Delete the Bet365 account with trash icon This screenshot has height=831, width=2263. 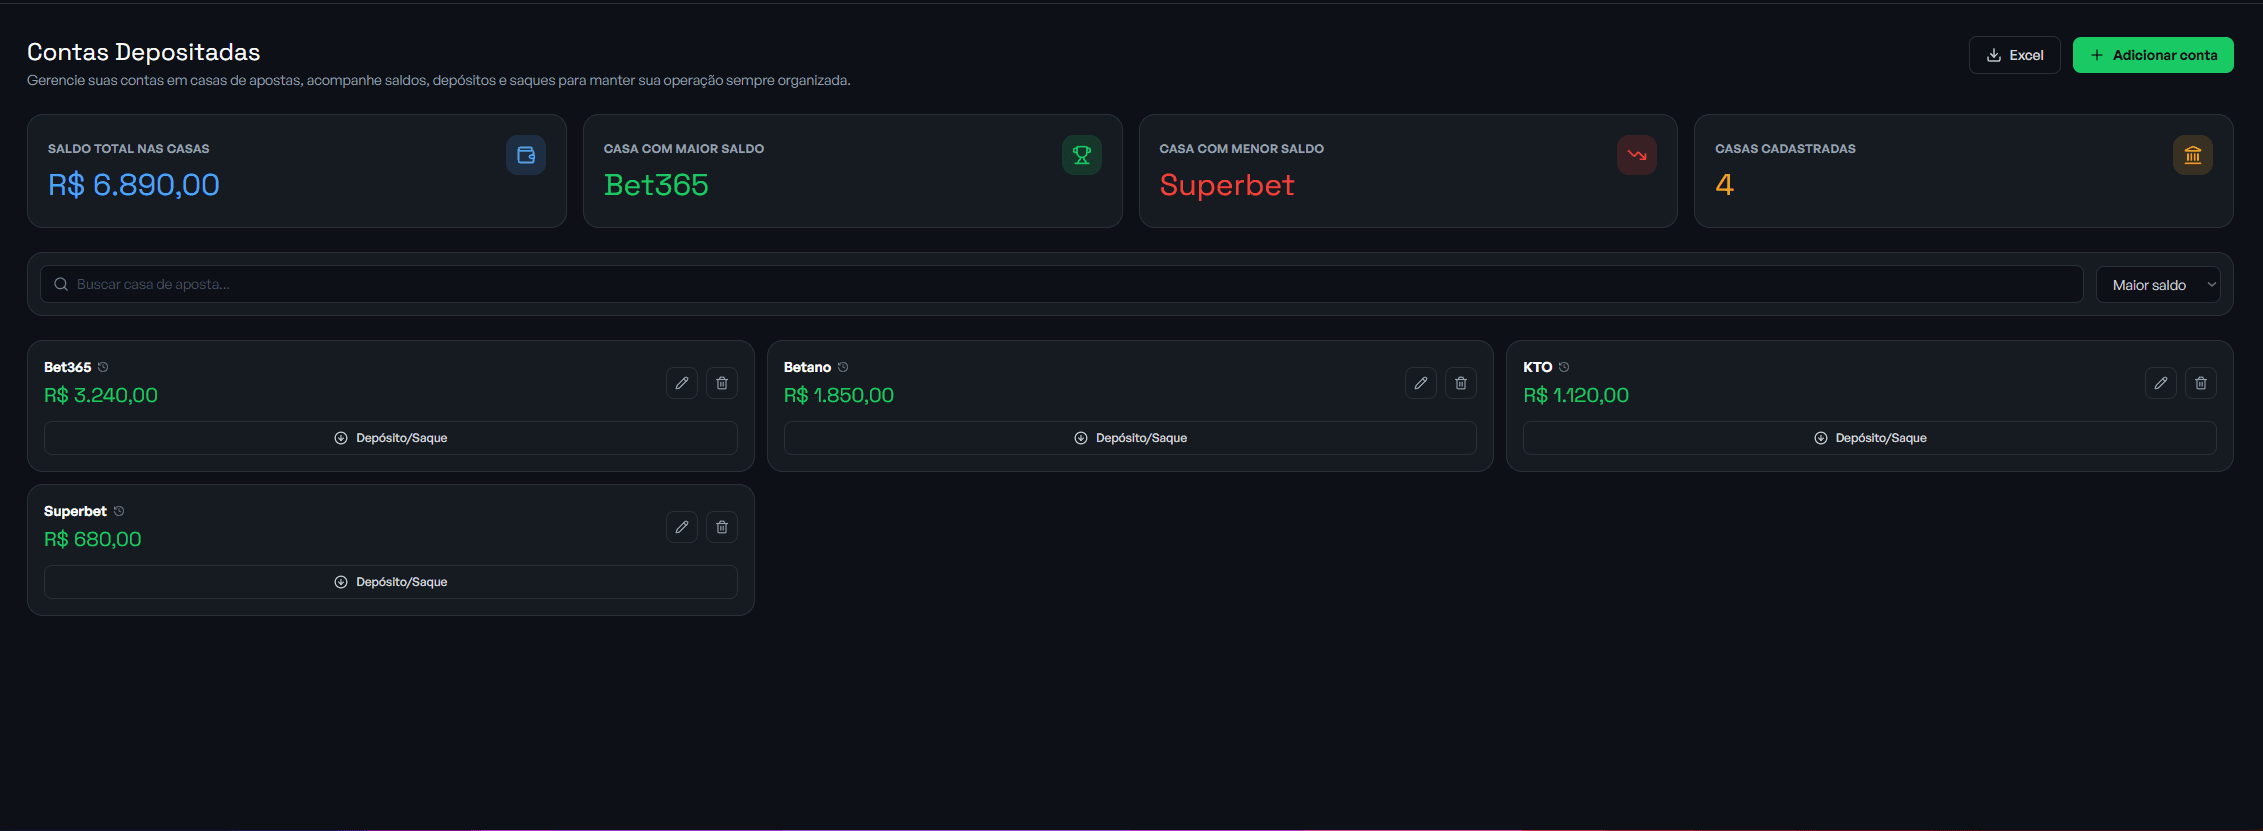[x=722, y=383]
